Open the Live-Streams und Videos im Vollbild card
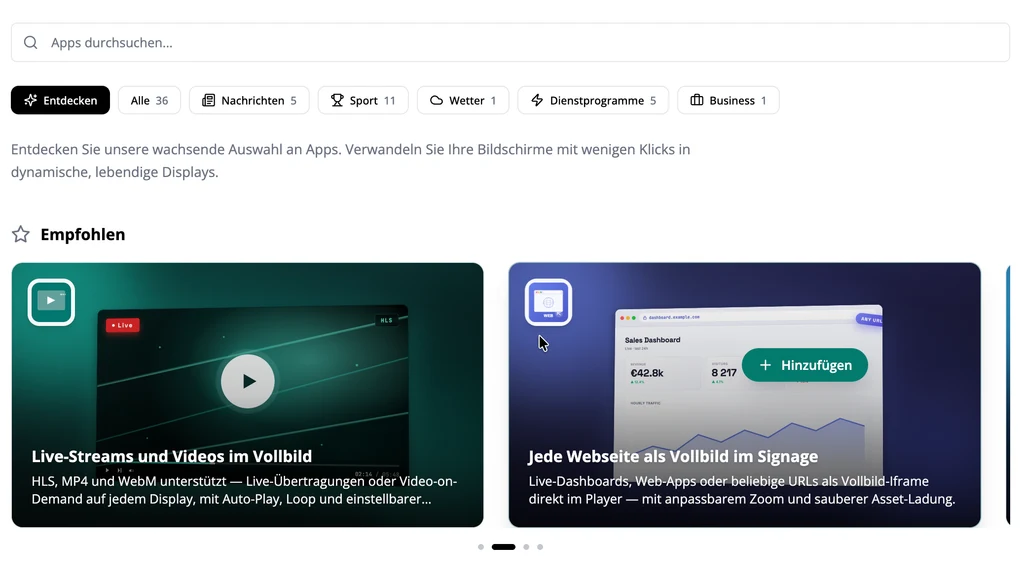 coord(248,395)
